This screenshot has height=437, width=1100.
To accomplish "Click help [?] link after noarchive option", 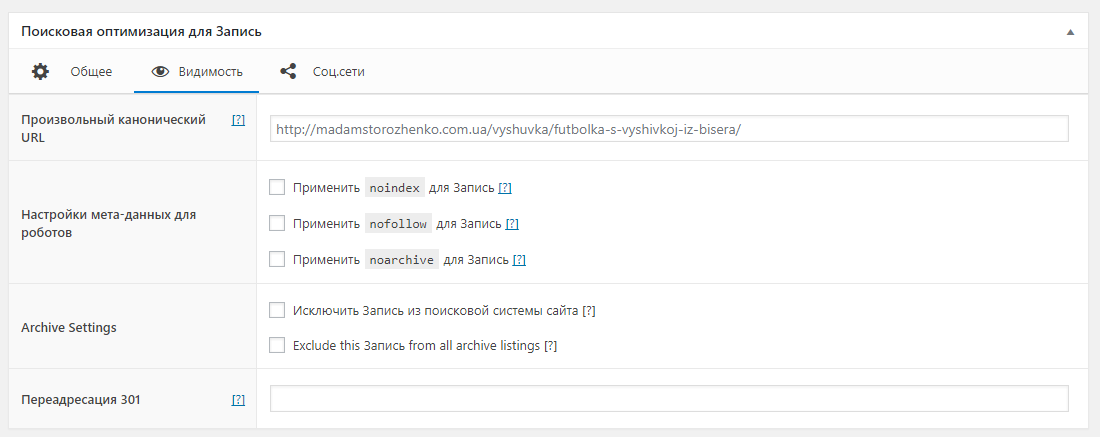I will point(519,260).
